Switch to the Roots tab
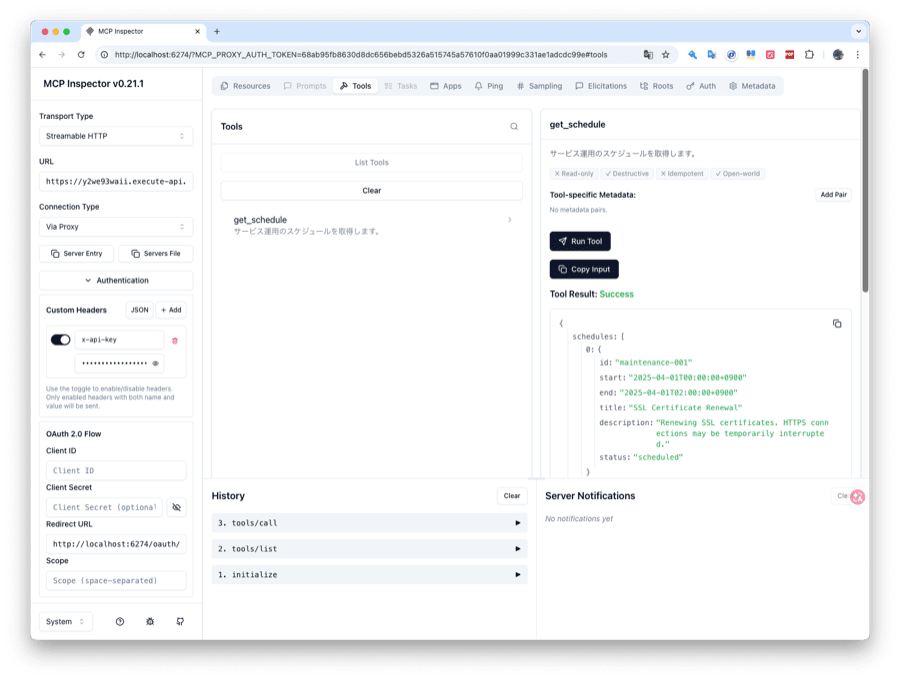Image resolution: width=900 pixels, height=680 pixels. (x=656, y=86)
